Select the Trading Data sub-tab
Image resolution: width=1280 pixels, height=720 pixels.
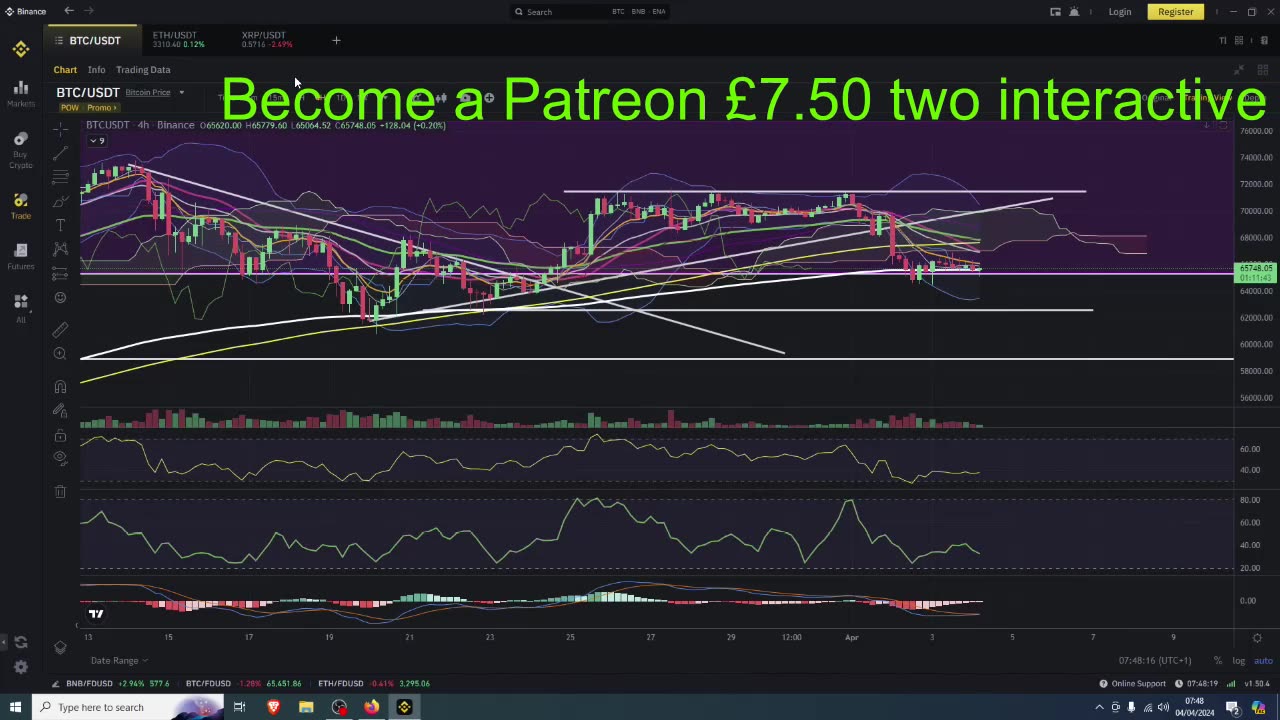[143, 70]
